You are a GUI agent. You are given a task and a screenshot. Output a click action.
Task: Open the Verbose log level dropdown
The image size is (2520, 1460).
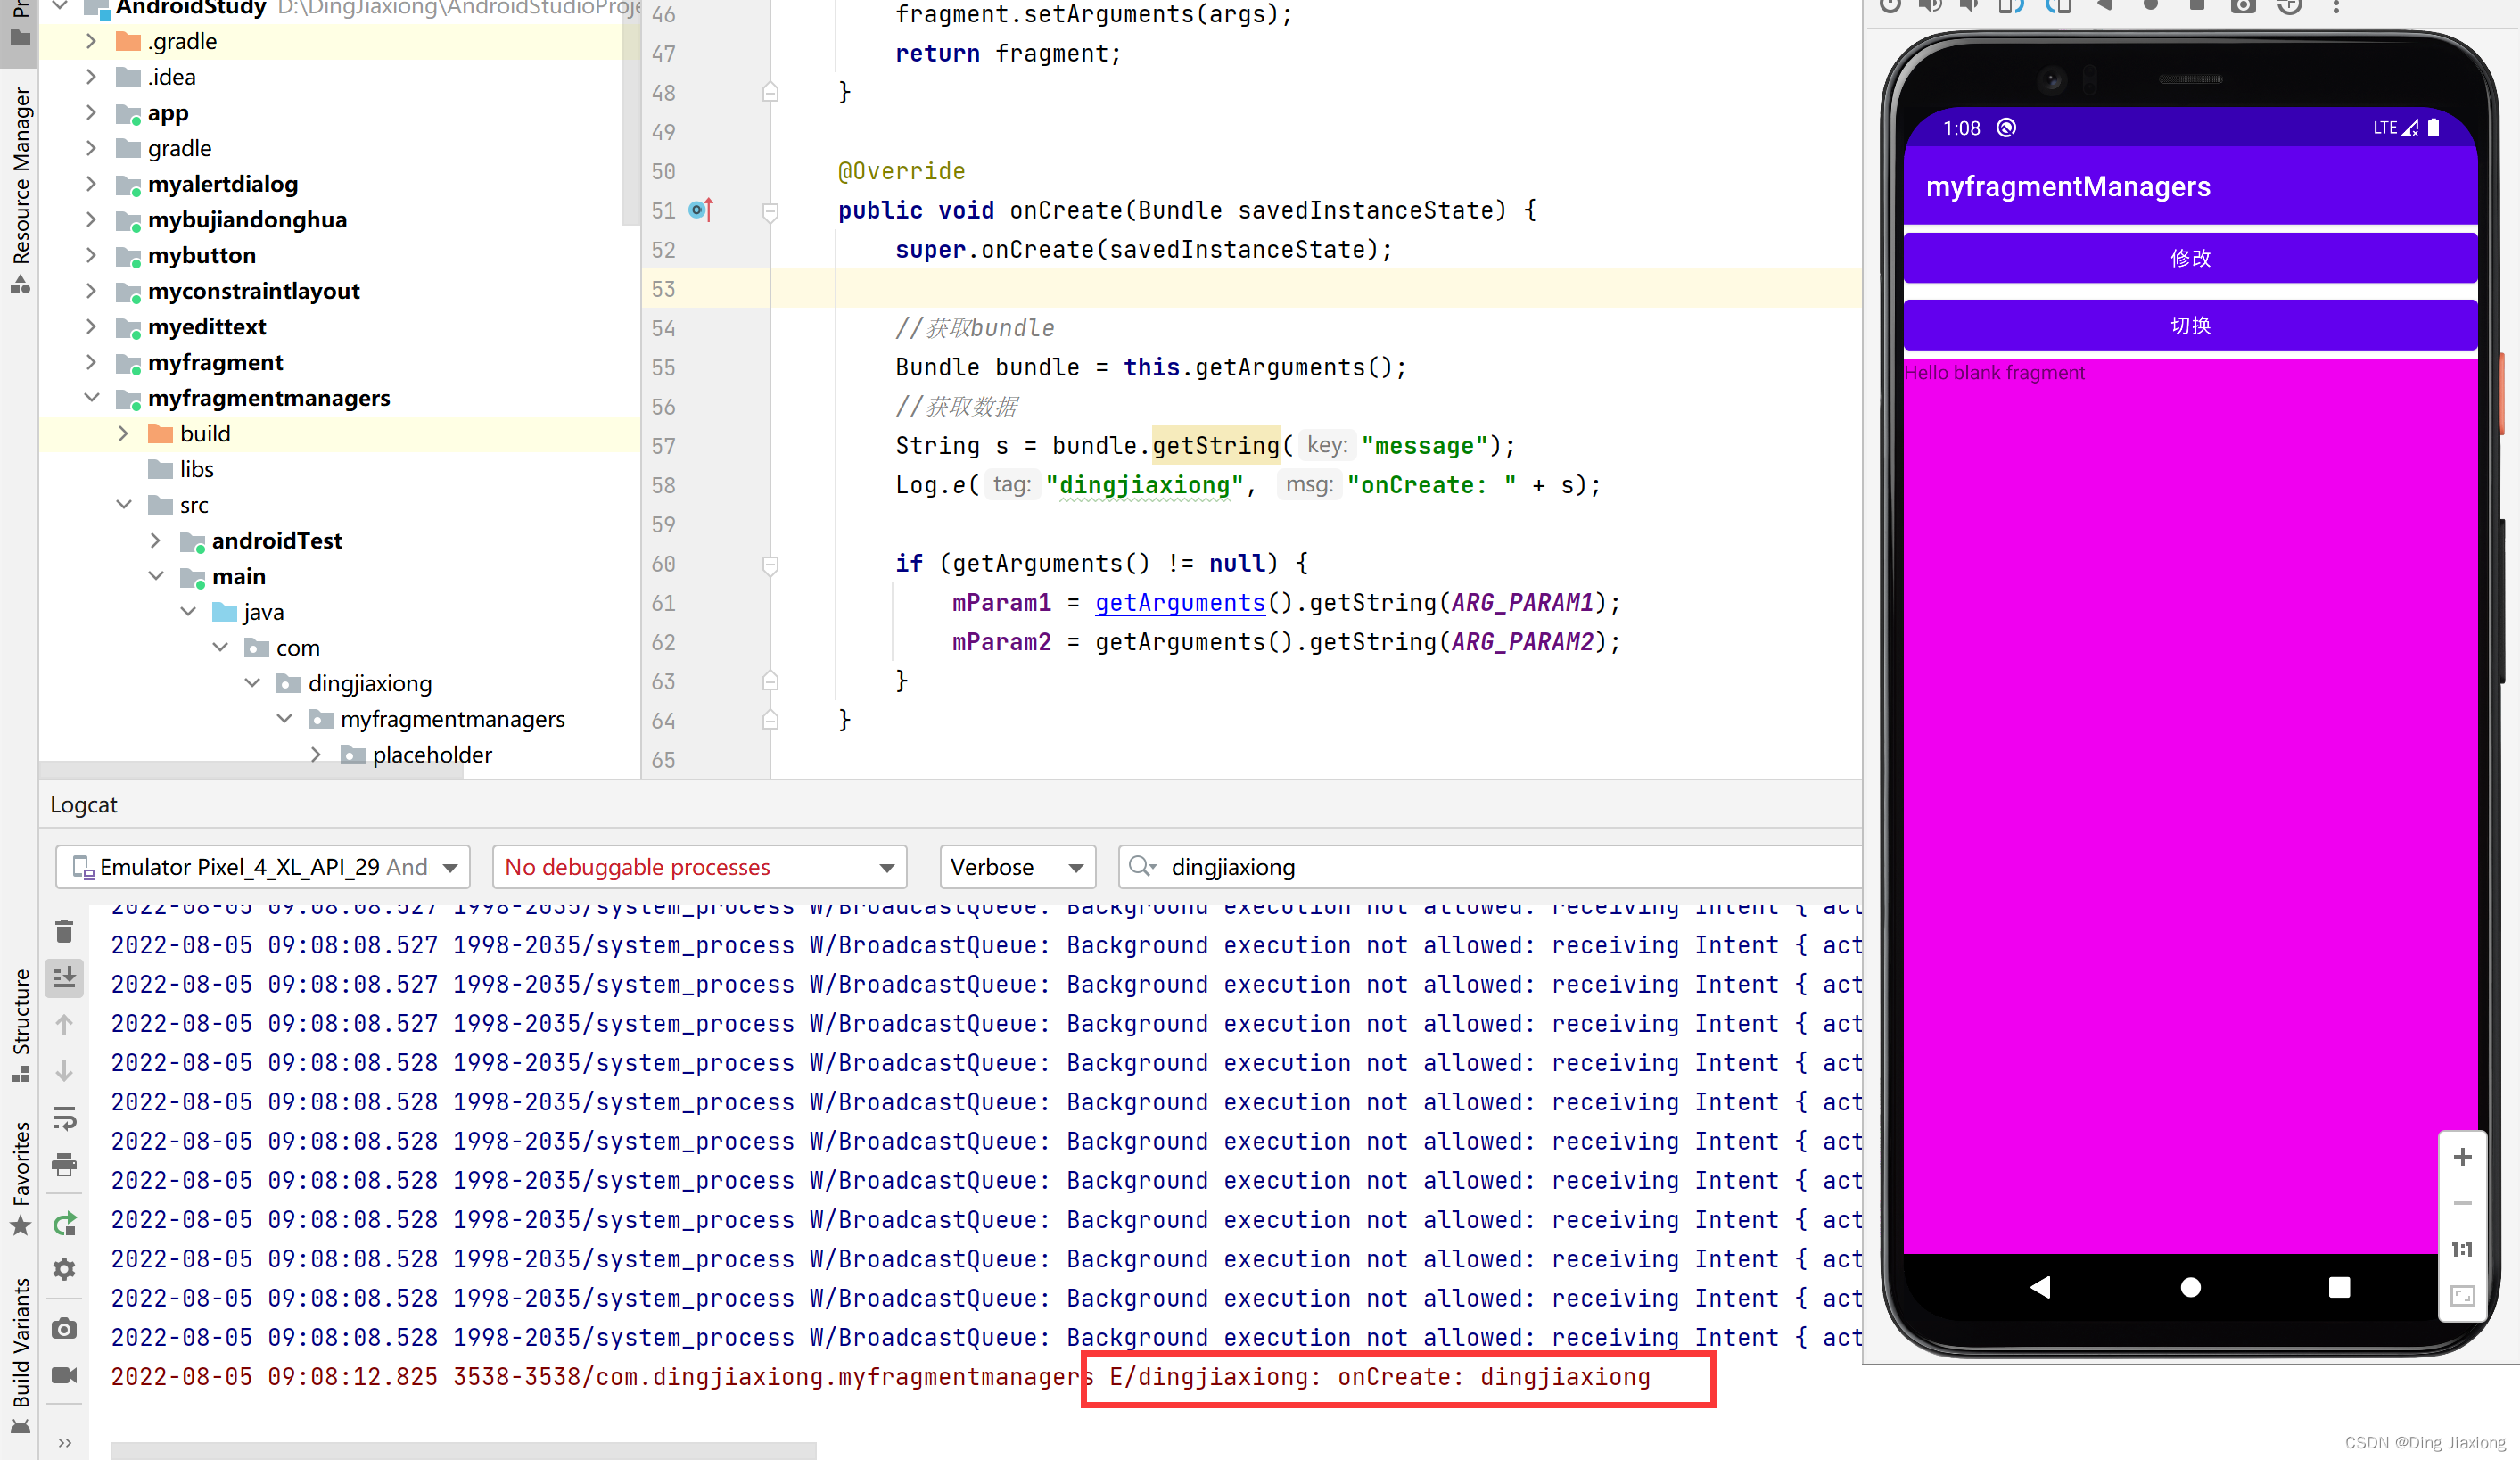(1017, 867)
